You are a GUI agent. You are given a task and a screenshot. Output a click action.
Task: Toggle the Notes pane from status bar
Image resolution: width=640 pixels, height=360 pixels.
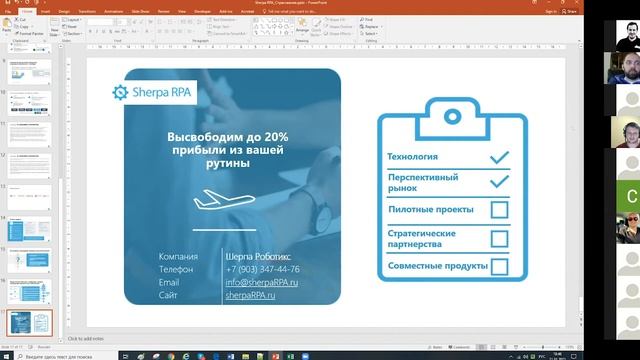pyautogui.click(x=435, y=347)
